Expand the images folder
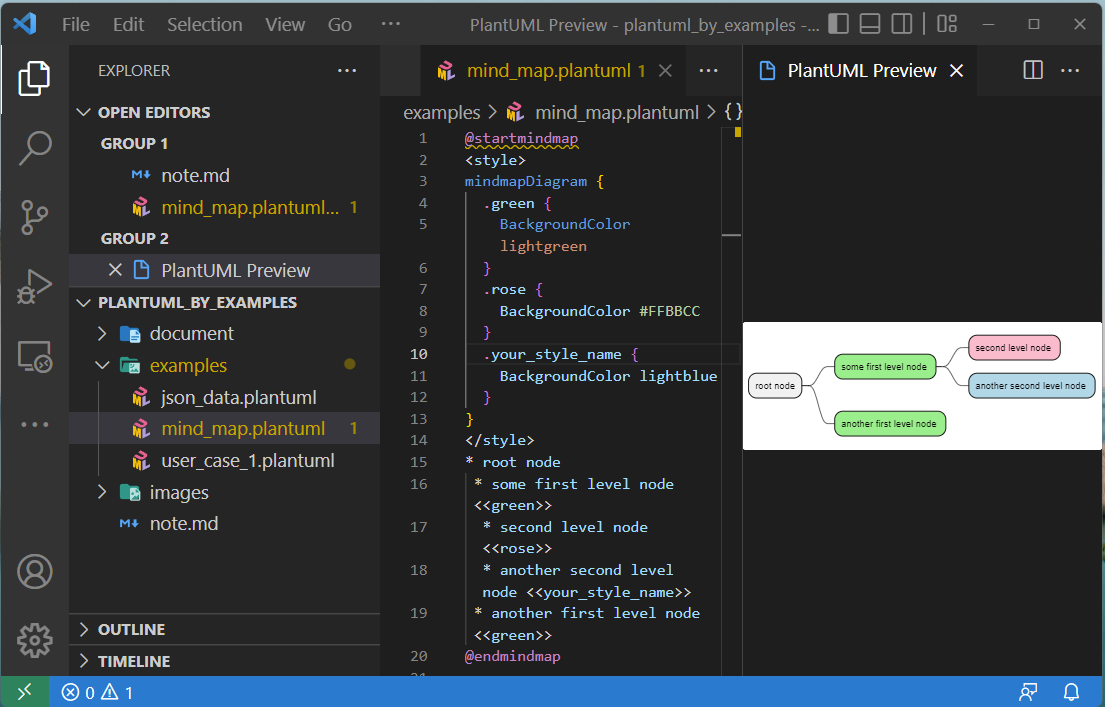 pyautogui.click(x=102, y=492)
